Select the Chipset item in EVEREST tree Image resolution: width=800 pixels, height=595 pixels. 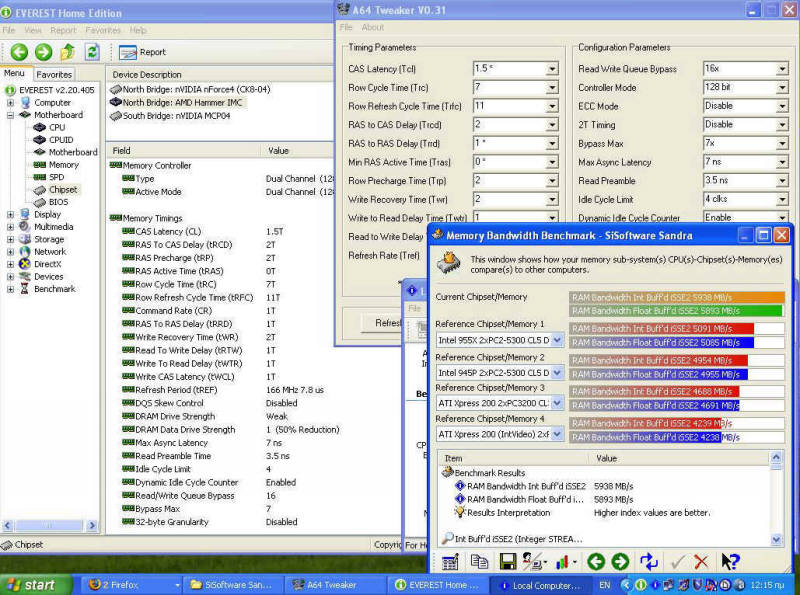point(63,189)
